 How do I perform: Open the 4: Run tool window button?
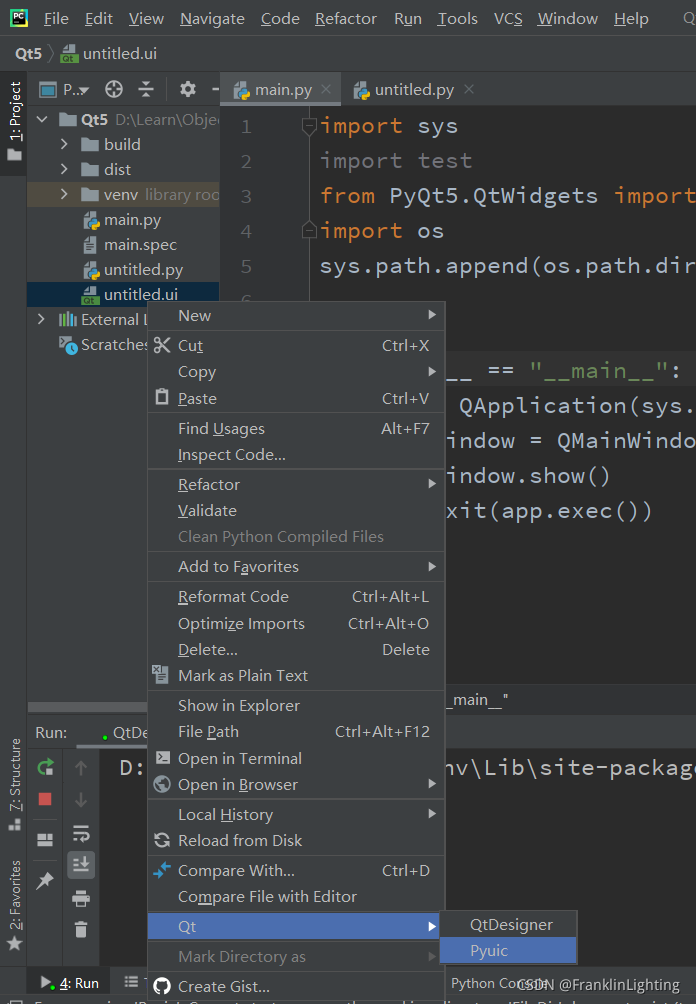[x=70, y=983]
